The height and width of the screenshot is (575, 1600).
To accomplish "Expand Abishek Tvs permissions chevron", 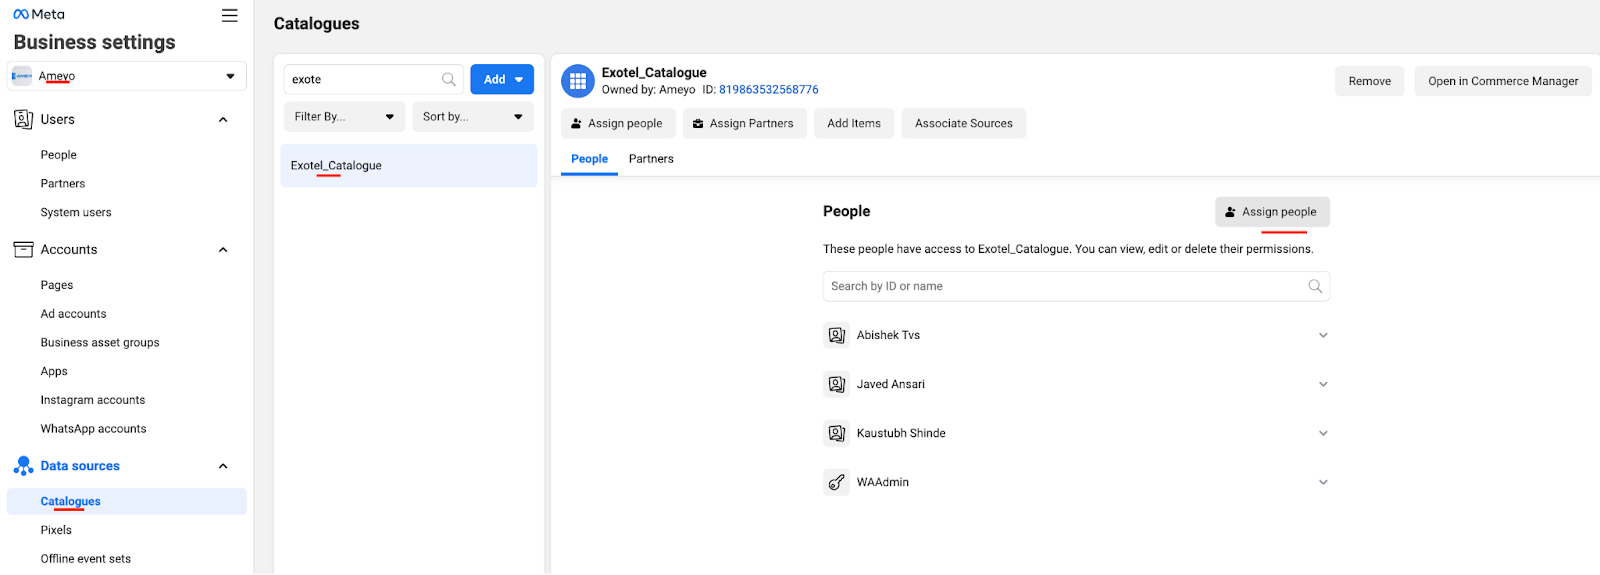I will pyautogui.click(x=1323, y=335).
